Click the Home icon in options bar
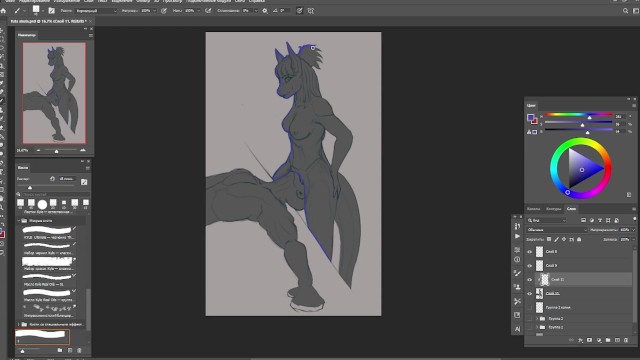640x360 pixels. pyautogui.click(x=3, y=11)
